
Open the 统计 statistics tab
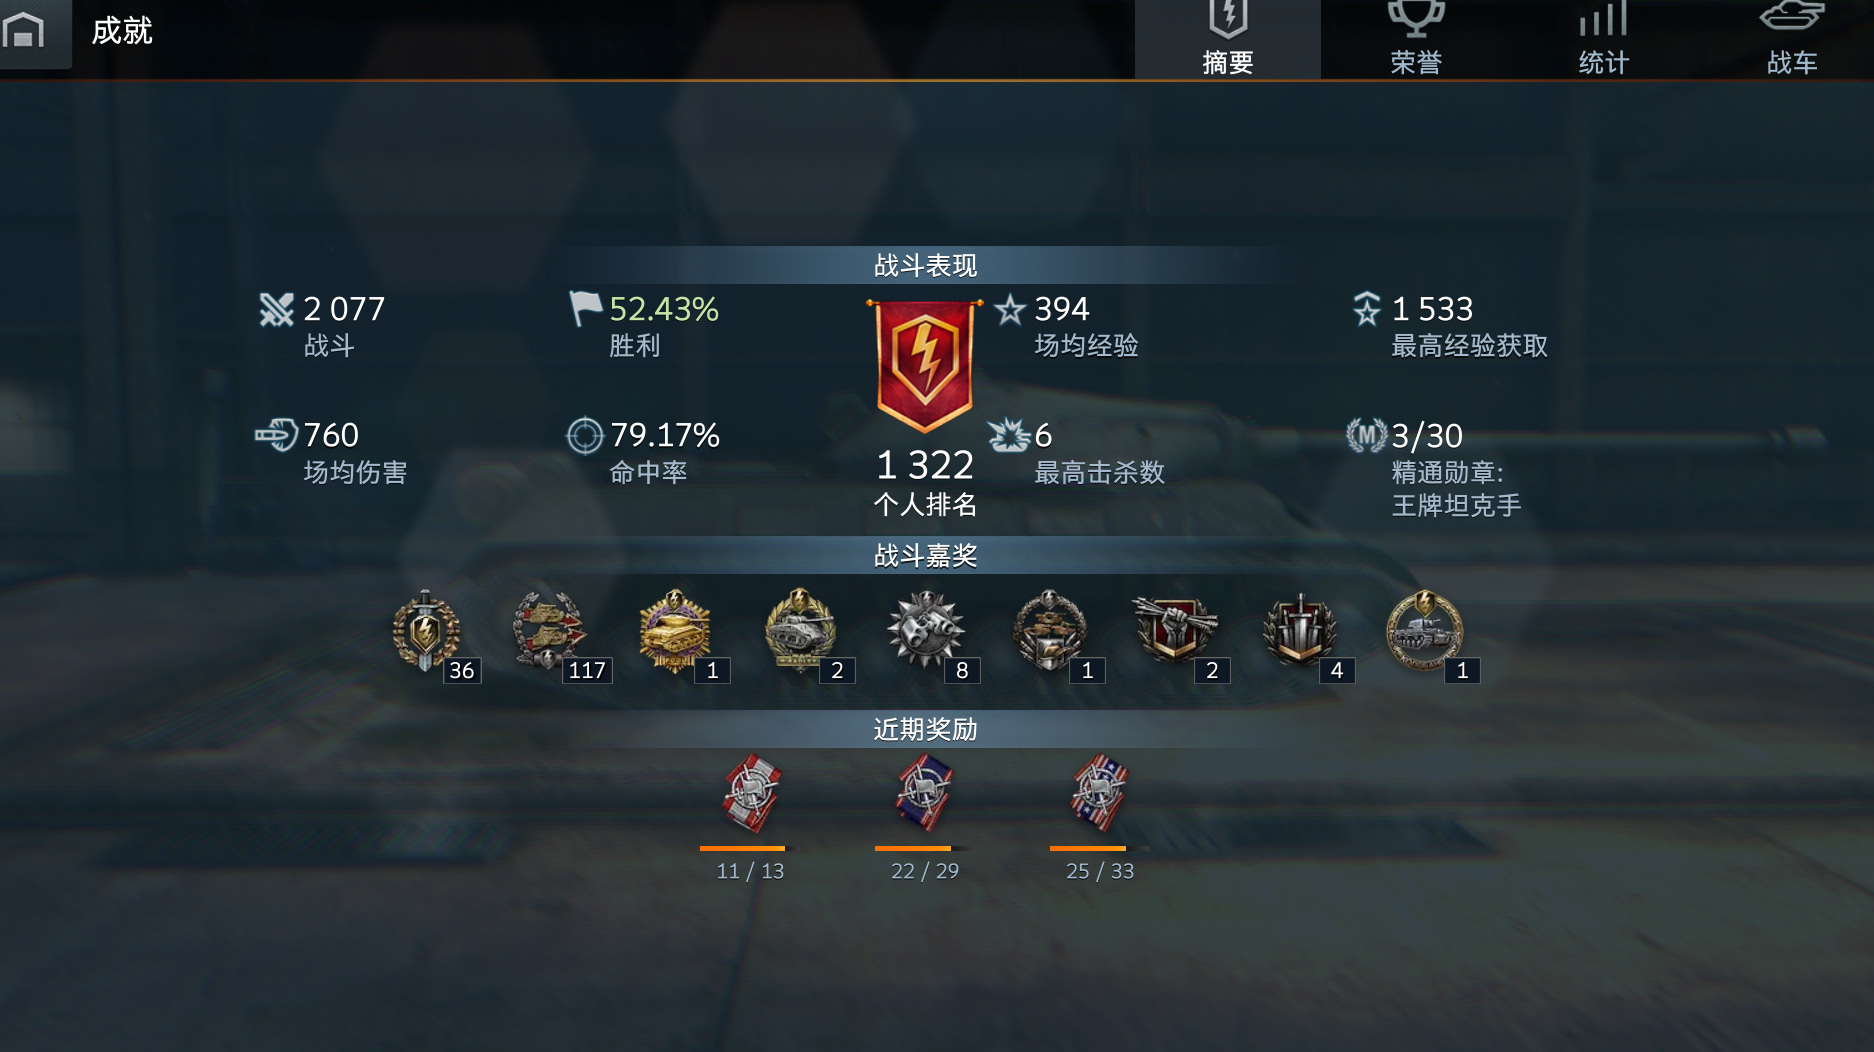coord(1603,39)
